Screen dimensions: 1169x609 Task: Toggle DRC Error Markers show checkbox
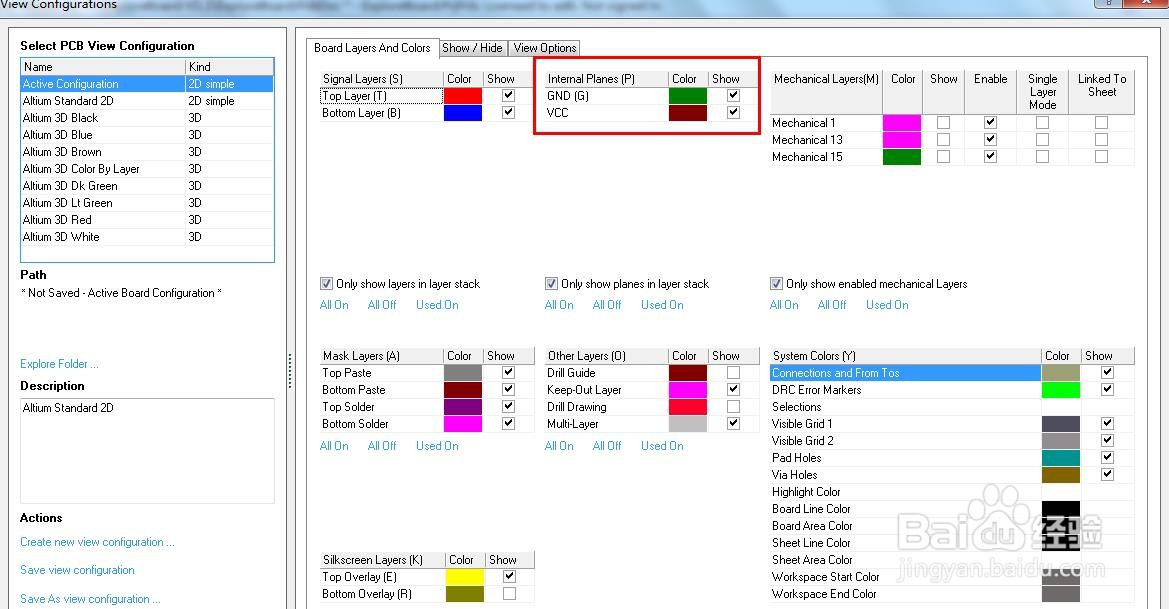[x=1107, y=390]
